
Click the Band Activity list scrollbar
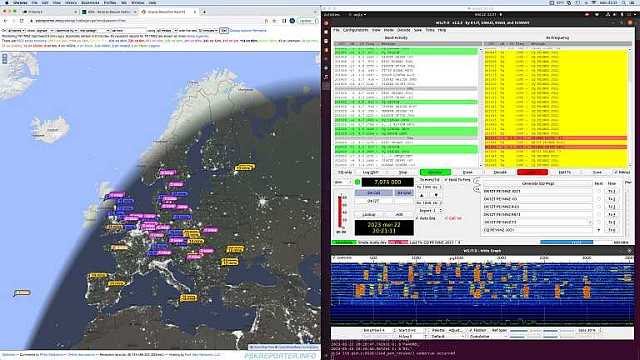point(480,107)
